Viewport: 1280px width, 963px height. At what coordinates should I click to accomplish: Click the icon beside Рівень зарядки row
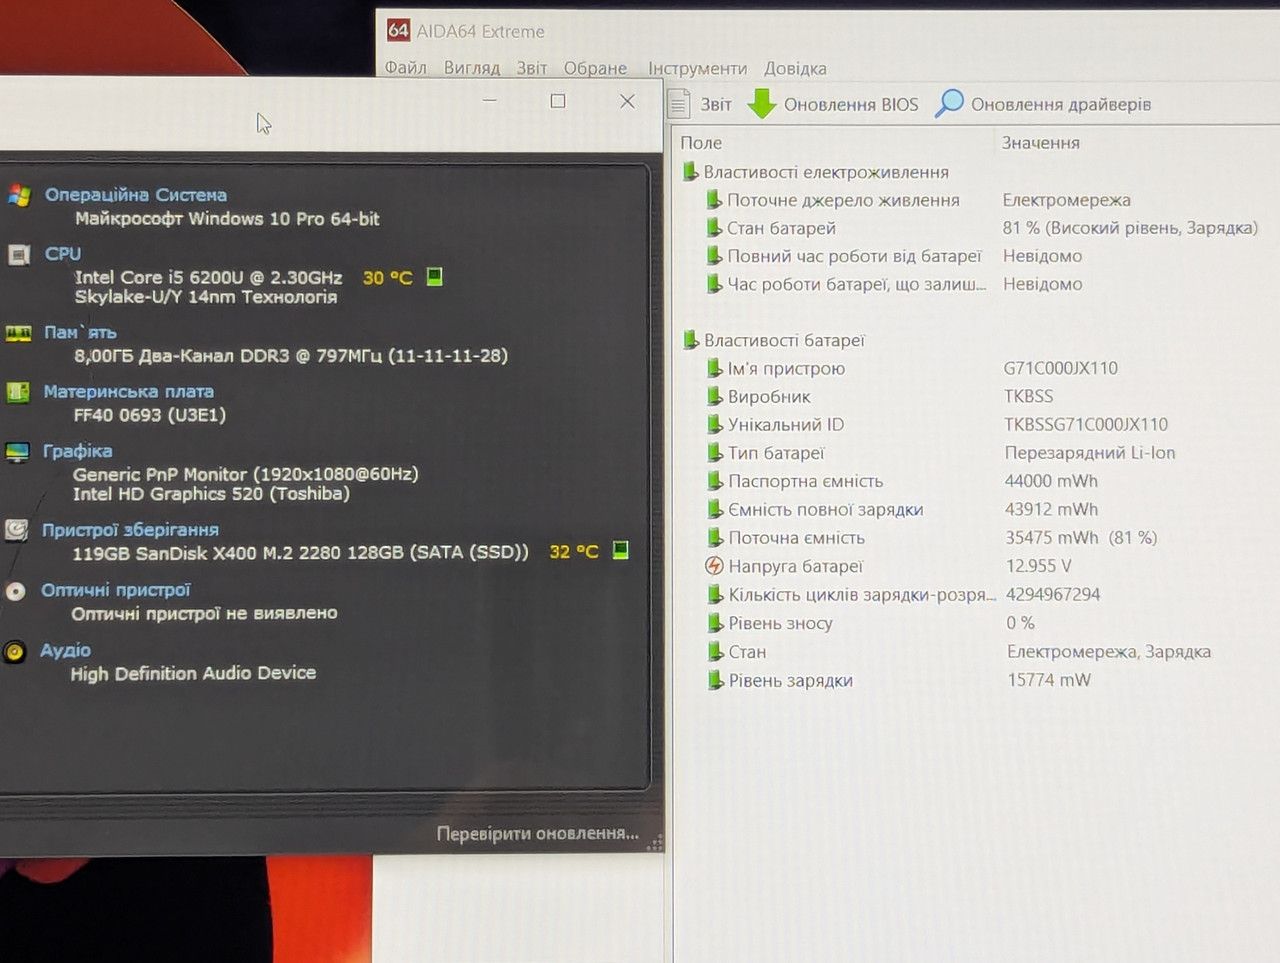[x=715, y=680]
